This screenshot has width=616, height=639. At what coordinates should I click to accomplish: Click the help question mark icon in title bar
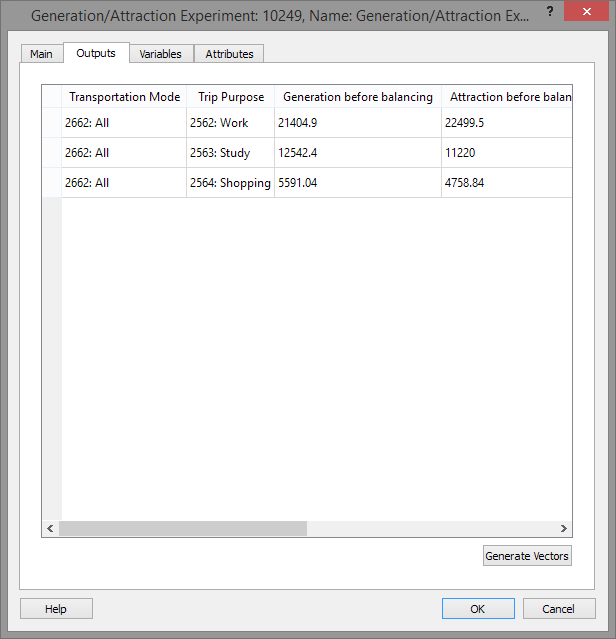tap(549, 12)
